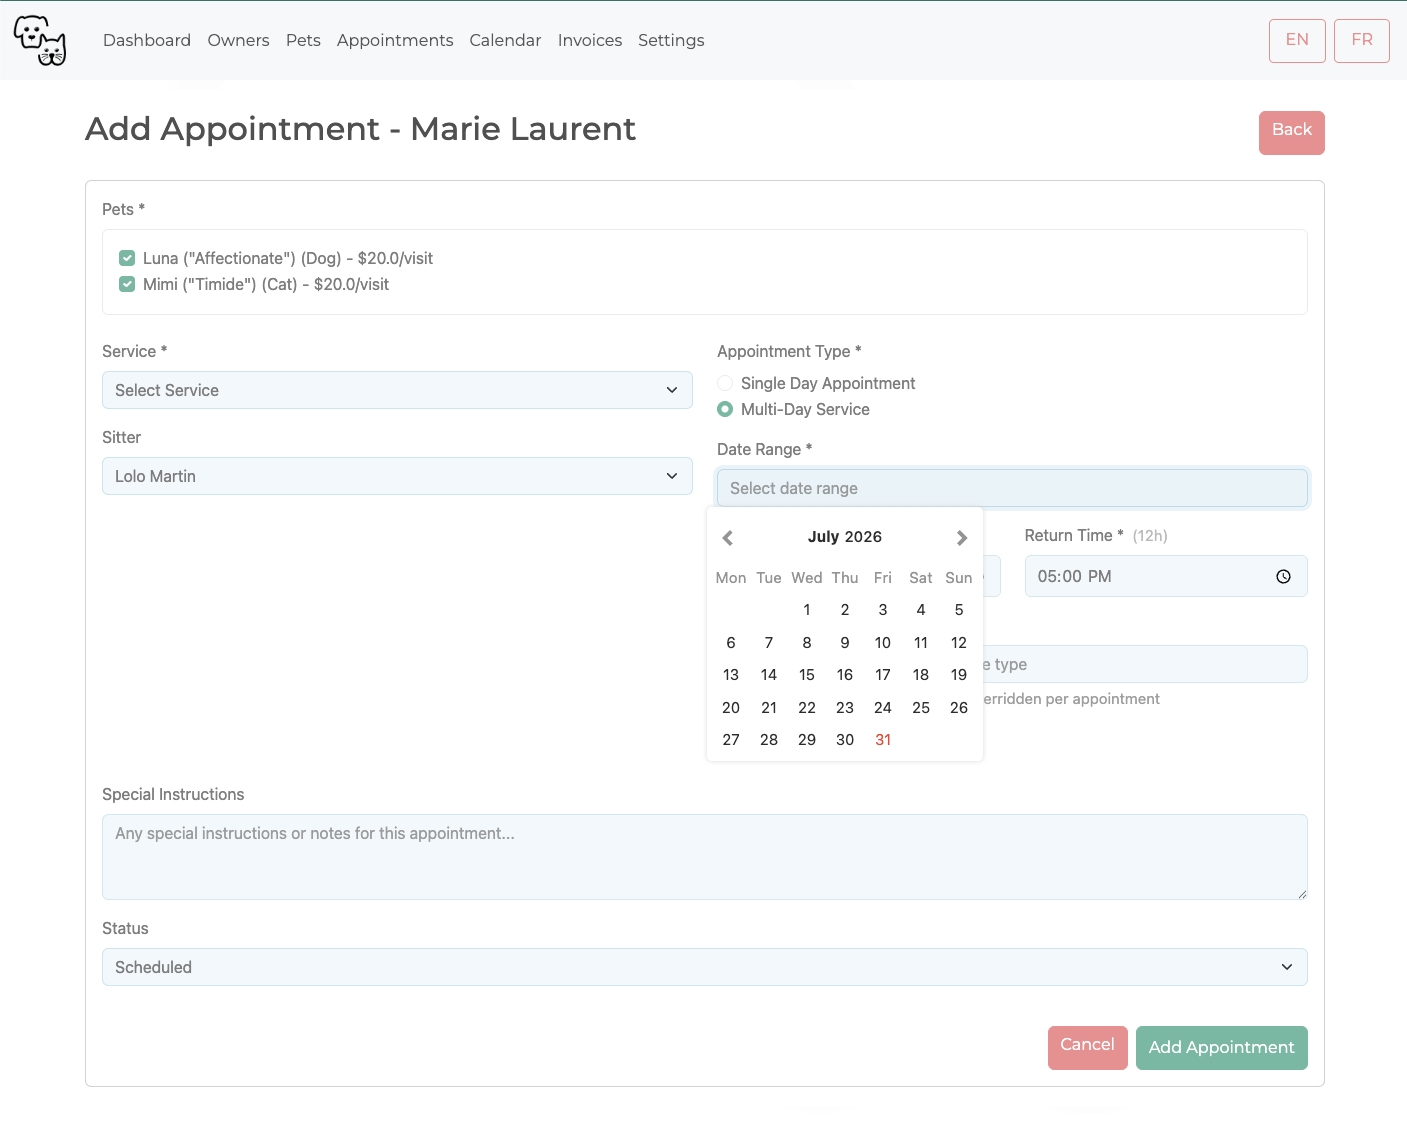The height and width of the screenshot is (1123, 1407).
Task: Select Multi-Day Service radio option
Action: coord(725,409)
